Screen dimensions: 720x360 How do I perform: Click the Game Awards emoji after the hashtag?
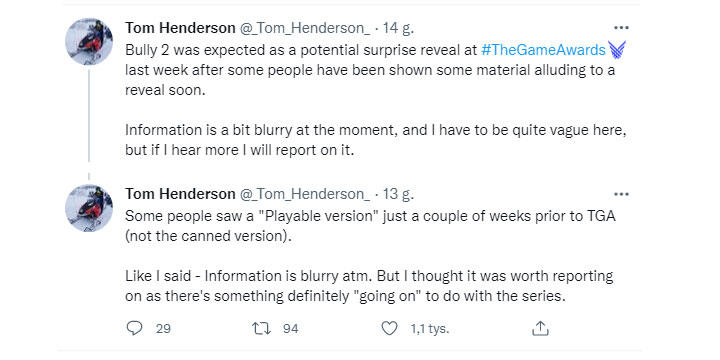(x=617, y=50)
